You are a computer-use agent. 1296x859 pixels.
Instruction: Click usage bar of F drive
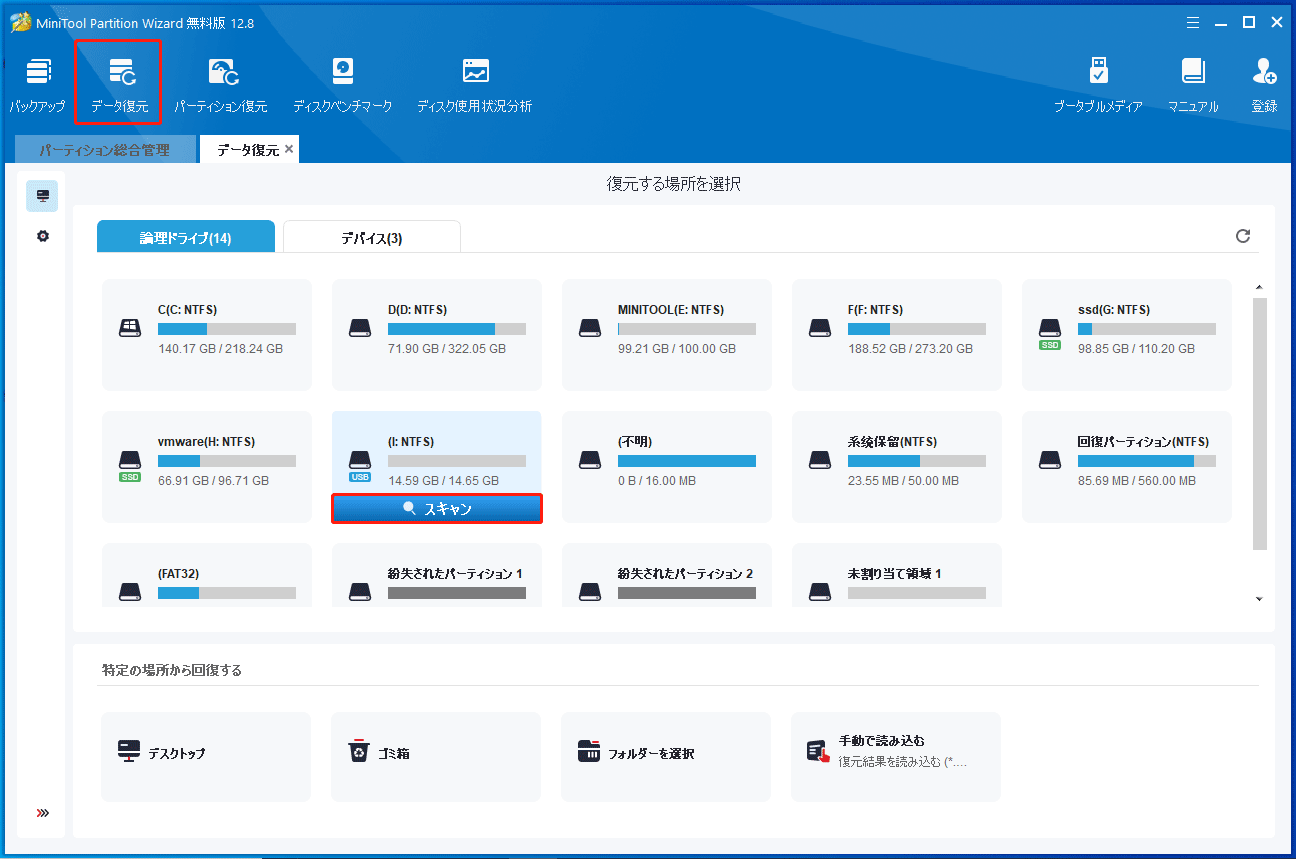917,329
